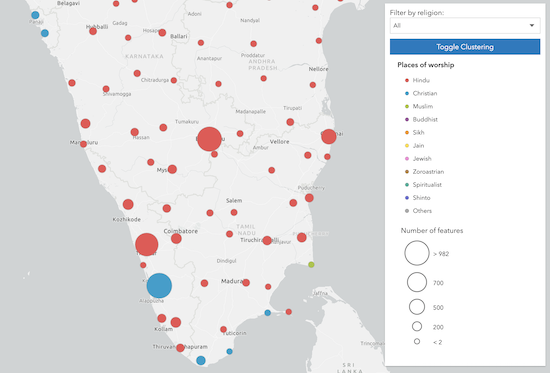Click the Salem city label on map
Image resolution: width=550 pixels, height=373 pixels.
[234, 201]
